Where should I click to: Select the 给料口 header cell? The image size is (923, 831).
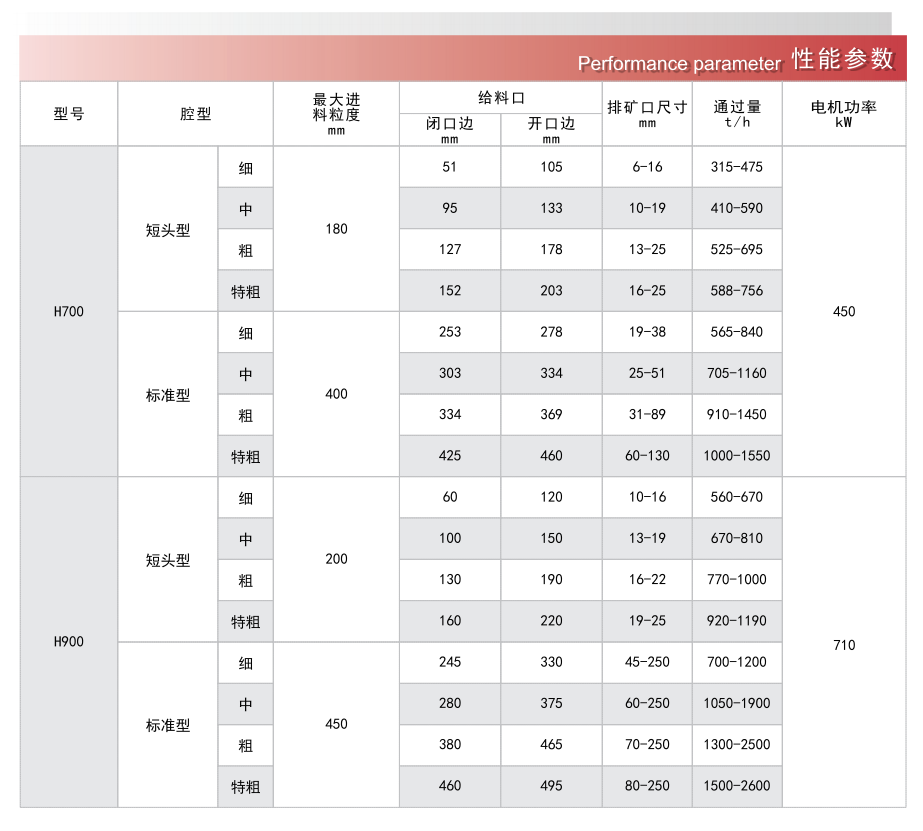pyautogui.click(x=501, y=98)
